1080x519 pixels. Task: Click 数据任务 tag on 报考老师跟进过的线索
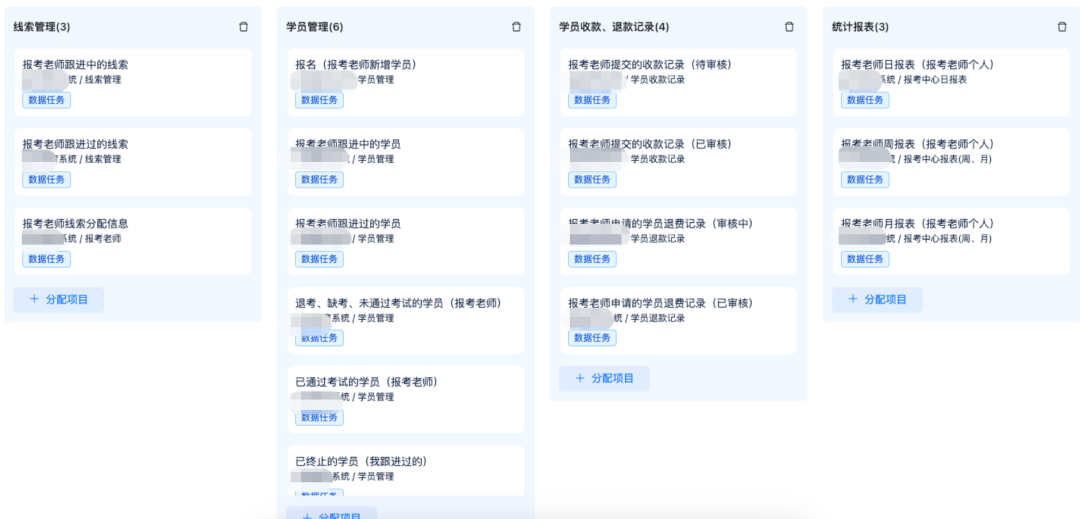point(46,180)
